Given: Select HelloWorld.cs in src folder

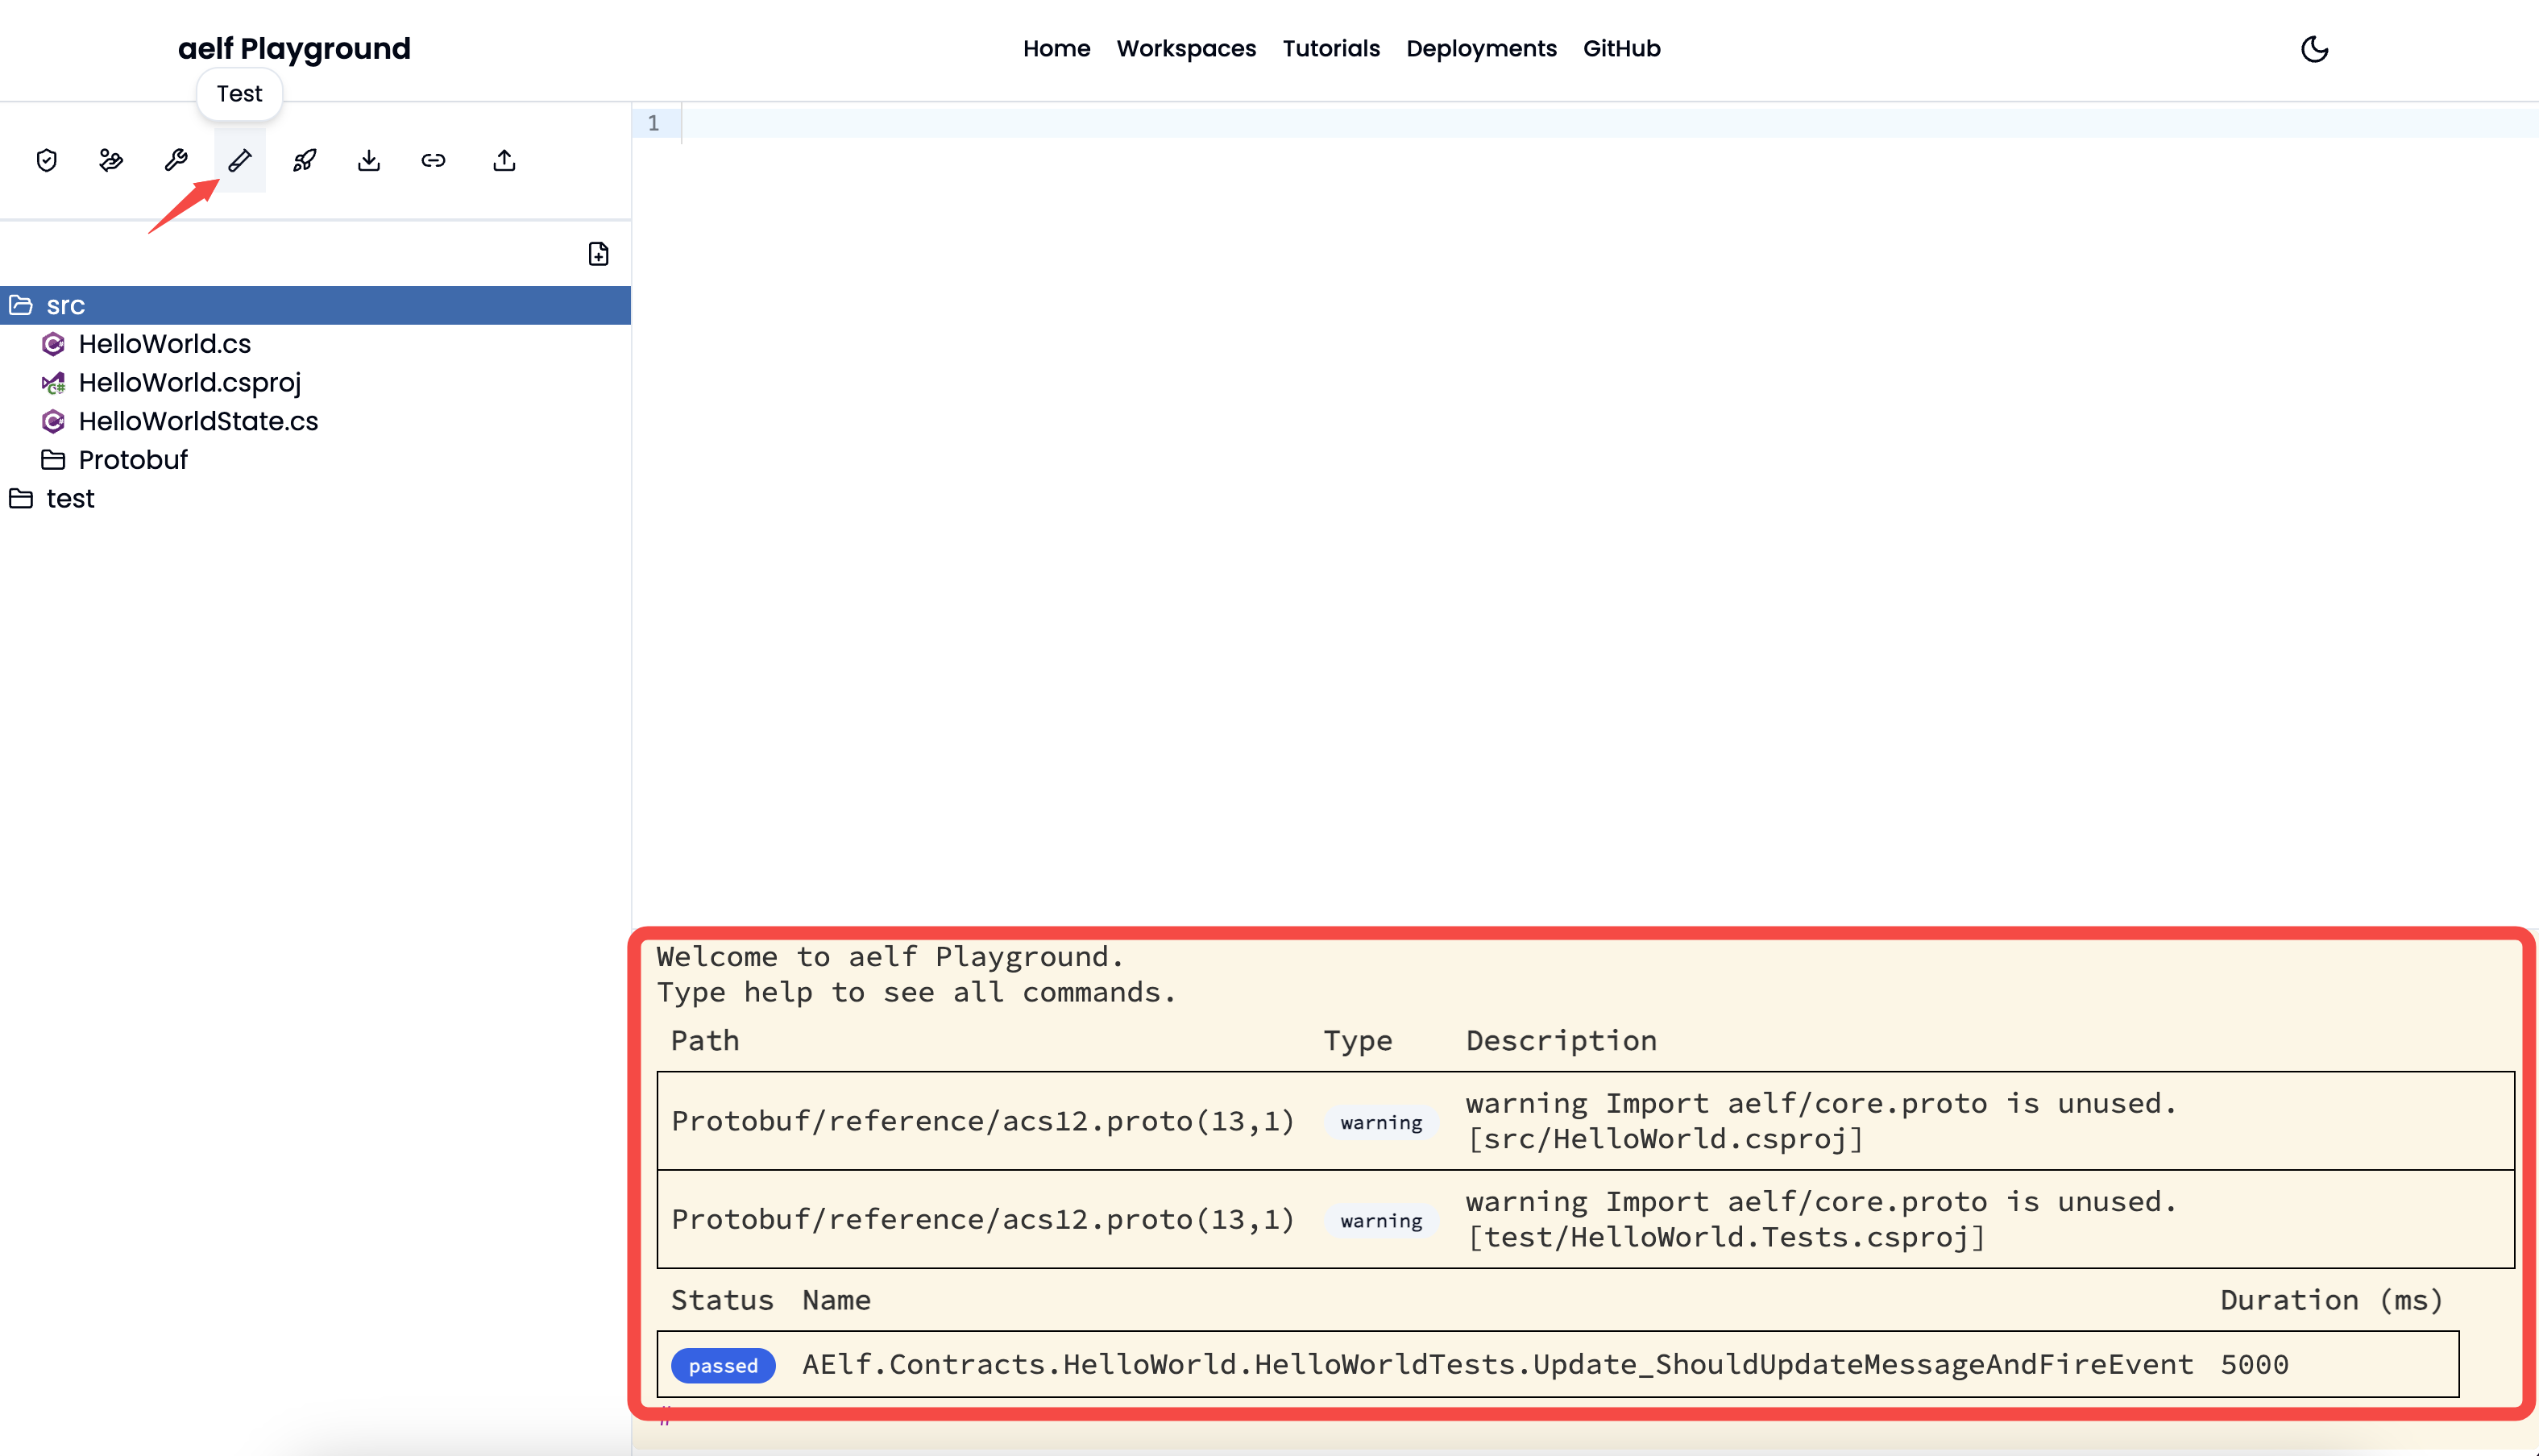Looking at the screenshot, I should tap(164, 343).
